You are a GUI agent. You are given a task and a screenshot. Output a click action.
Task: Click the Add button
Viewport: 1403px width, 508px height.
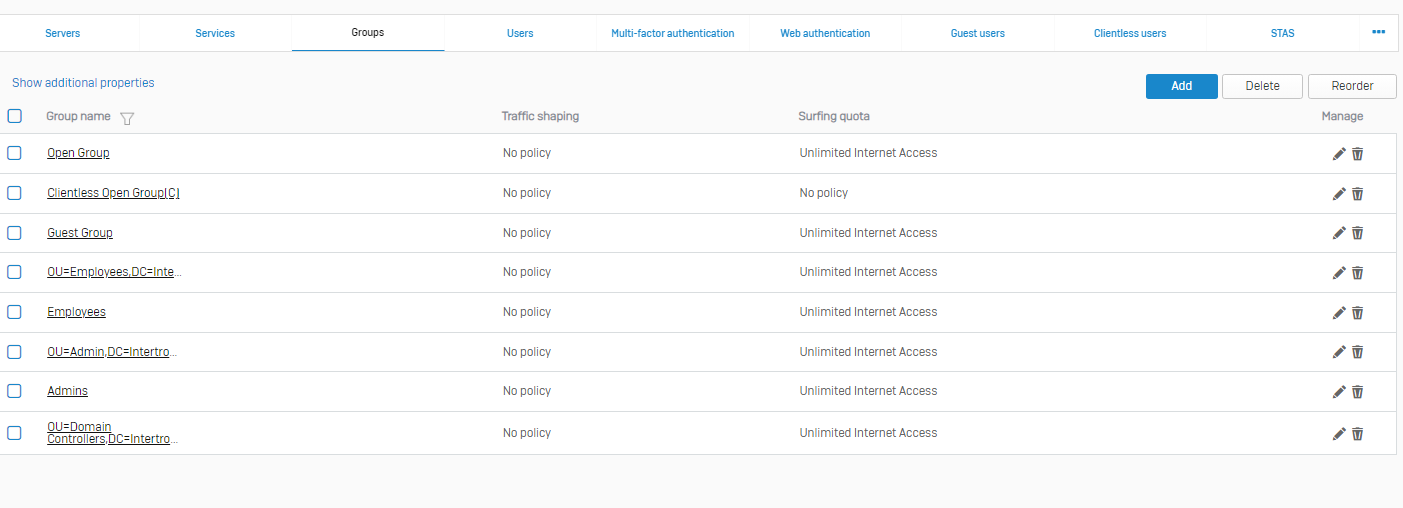pyautogui.click(x=1182, y=86)
